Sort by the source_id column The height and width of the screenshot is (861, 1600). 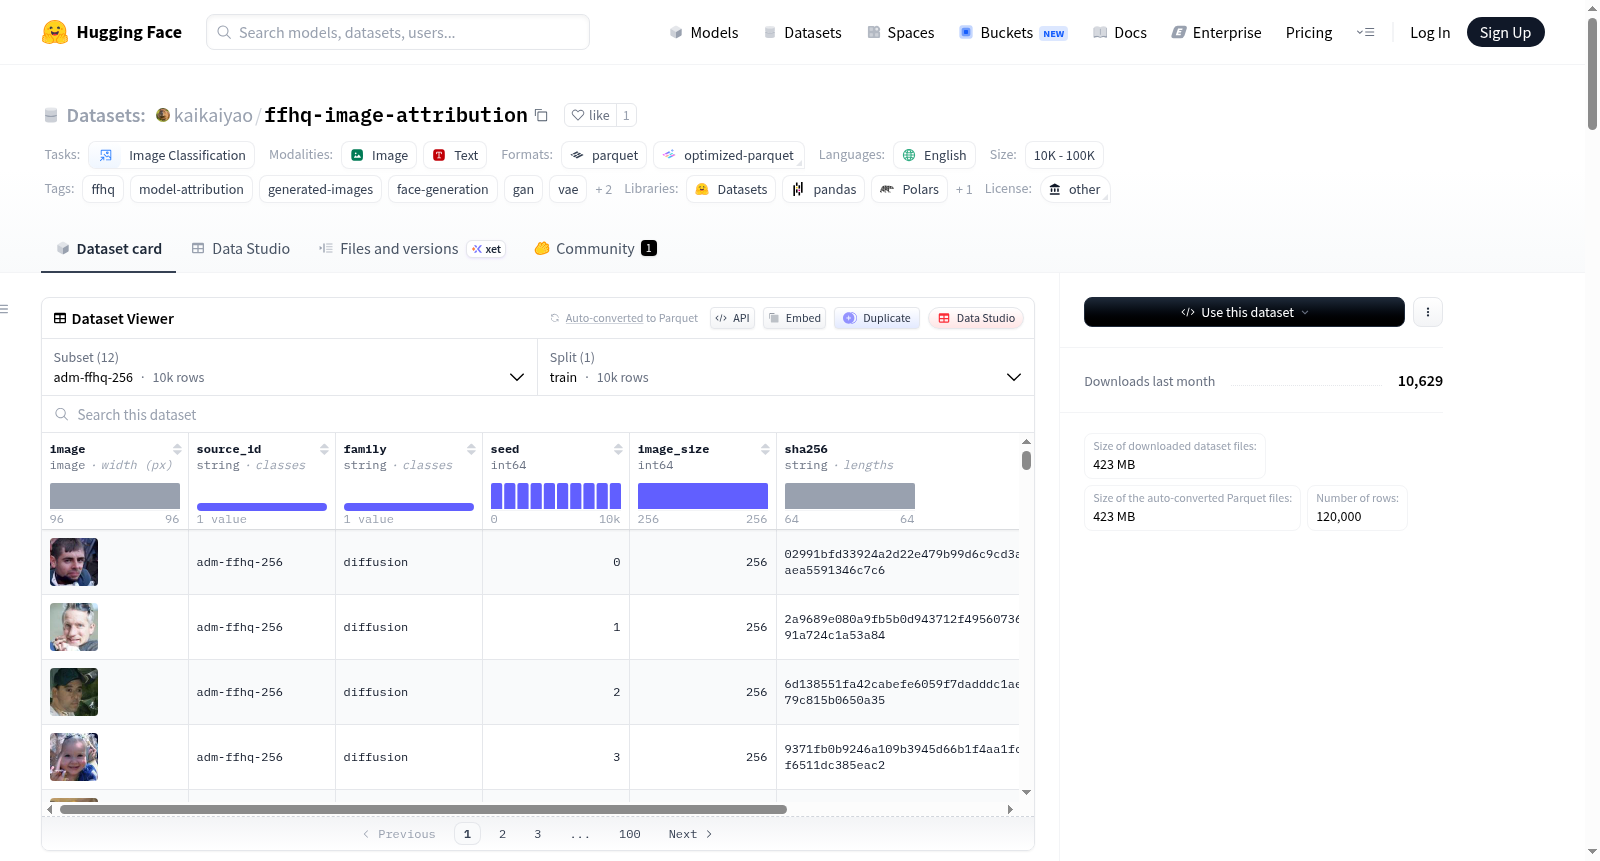pyautogui.click(x=324, y=449)
